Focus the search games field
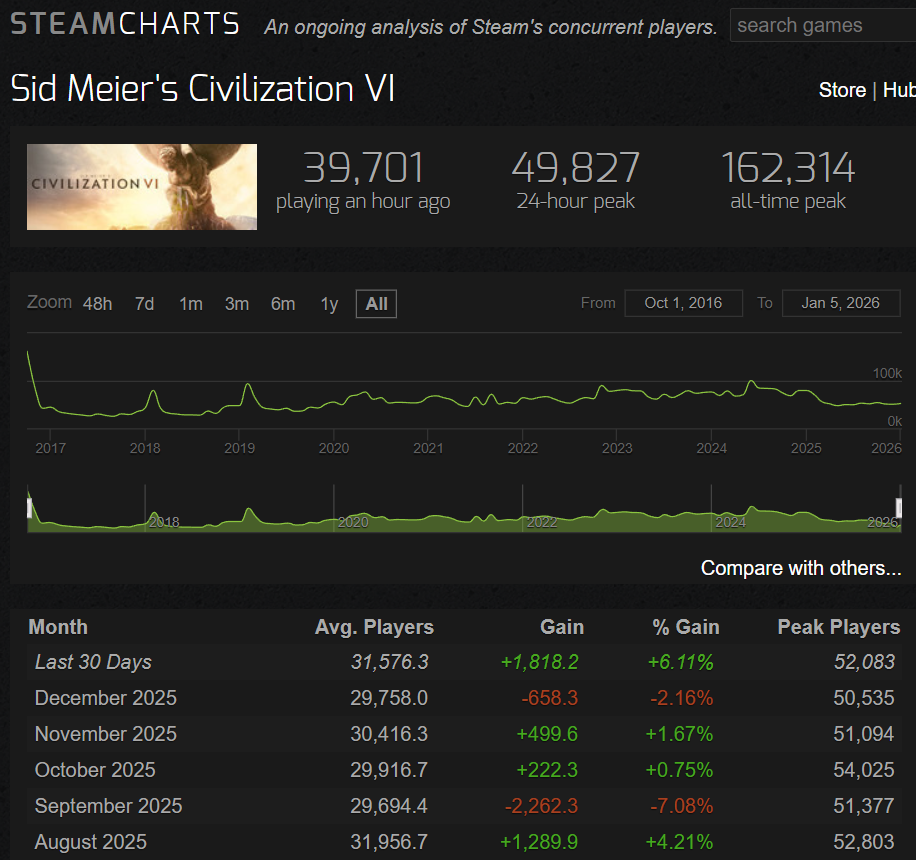 pyautogui.click(x=823, y=26)
